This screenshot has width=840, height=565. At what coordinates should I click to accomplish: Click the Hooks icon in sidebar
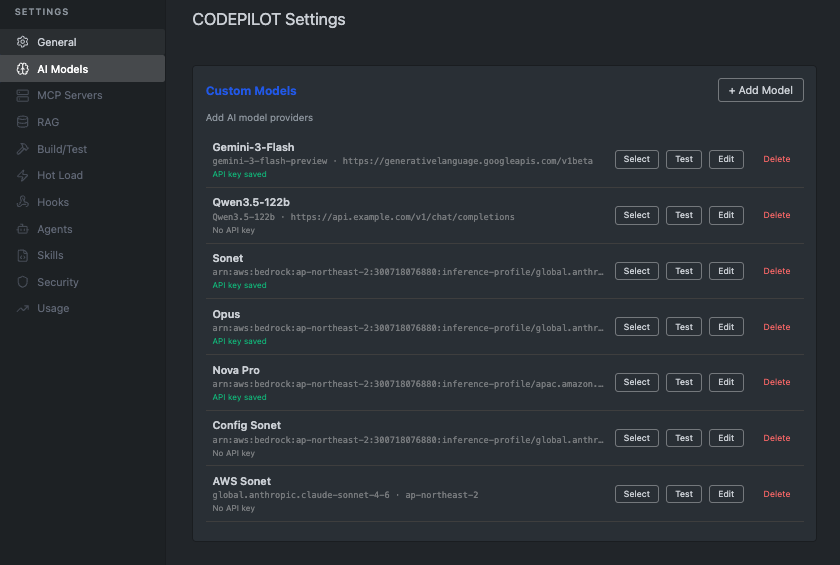22,202
